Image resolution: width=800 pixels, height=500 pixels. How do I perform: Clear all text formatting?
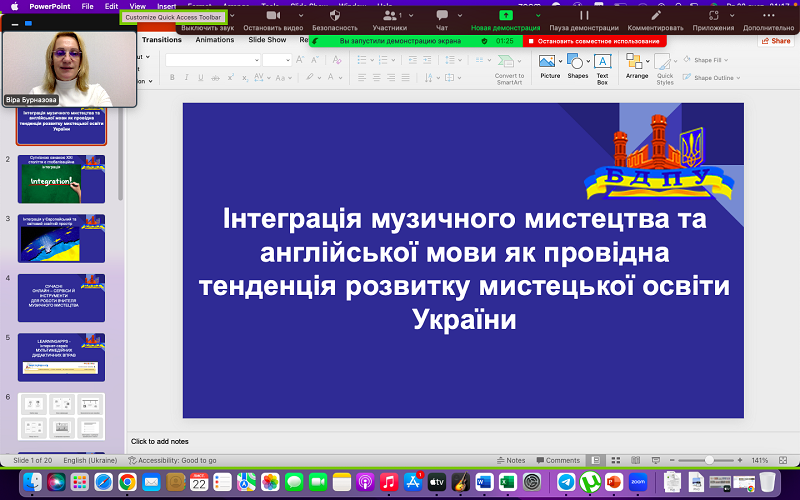(x=336, y=60)
